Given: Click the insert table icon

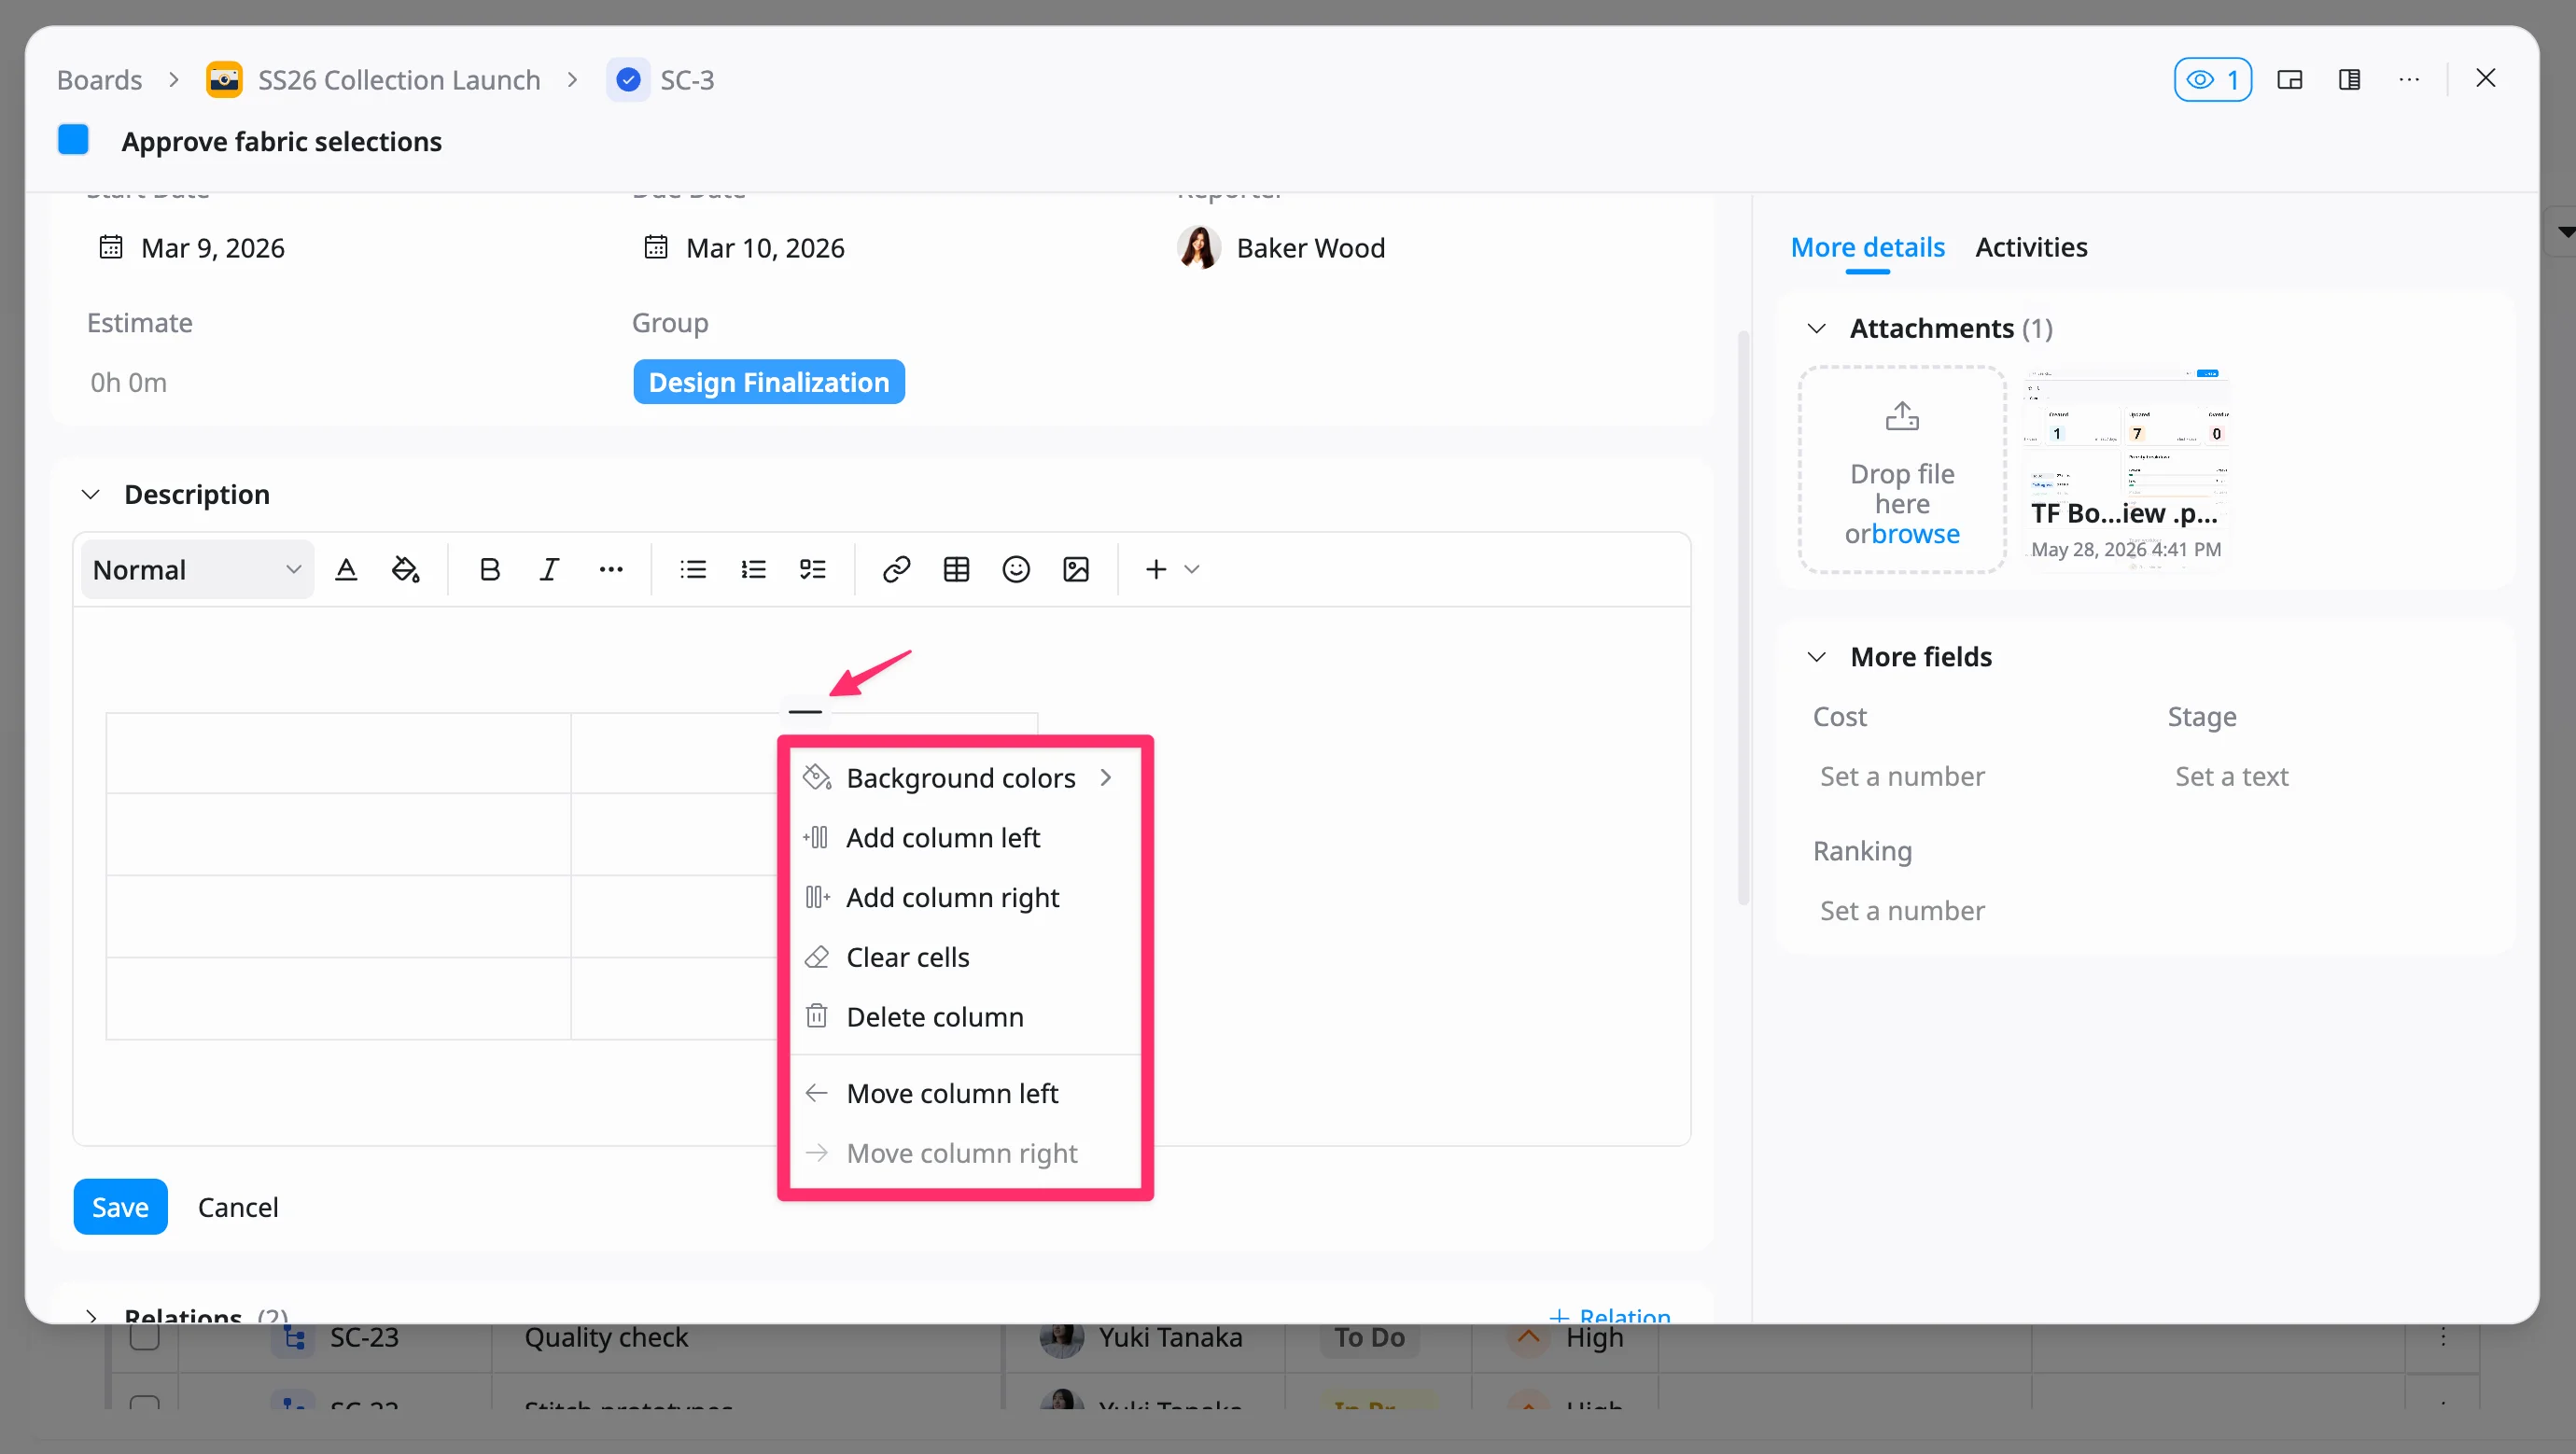Looking at the screenshot, I should 956,570.
